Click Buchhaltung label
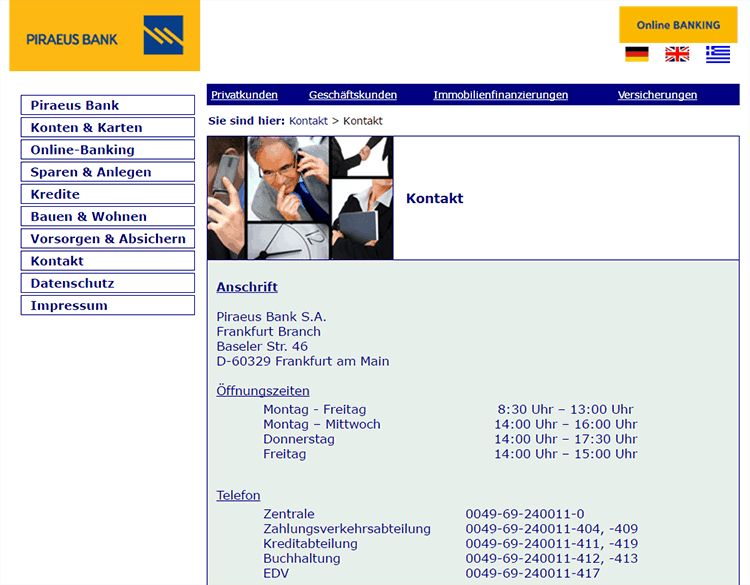 (301, 558)
